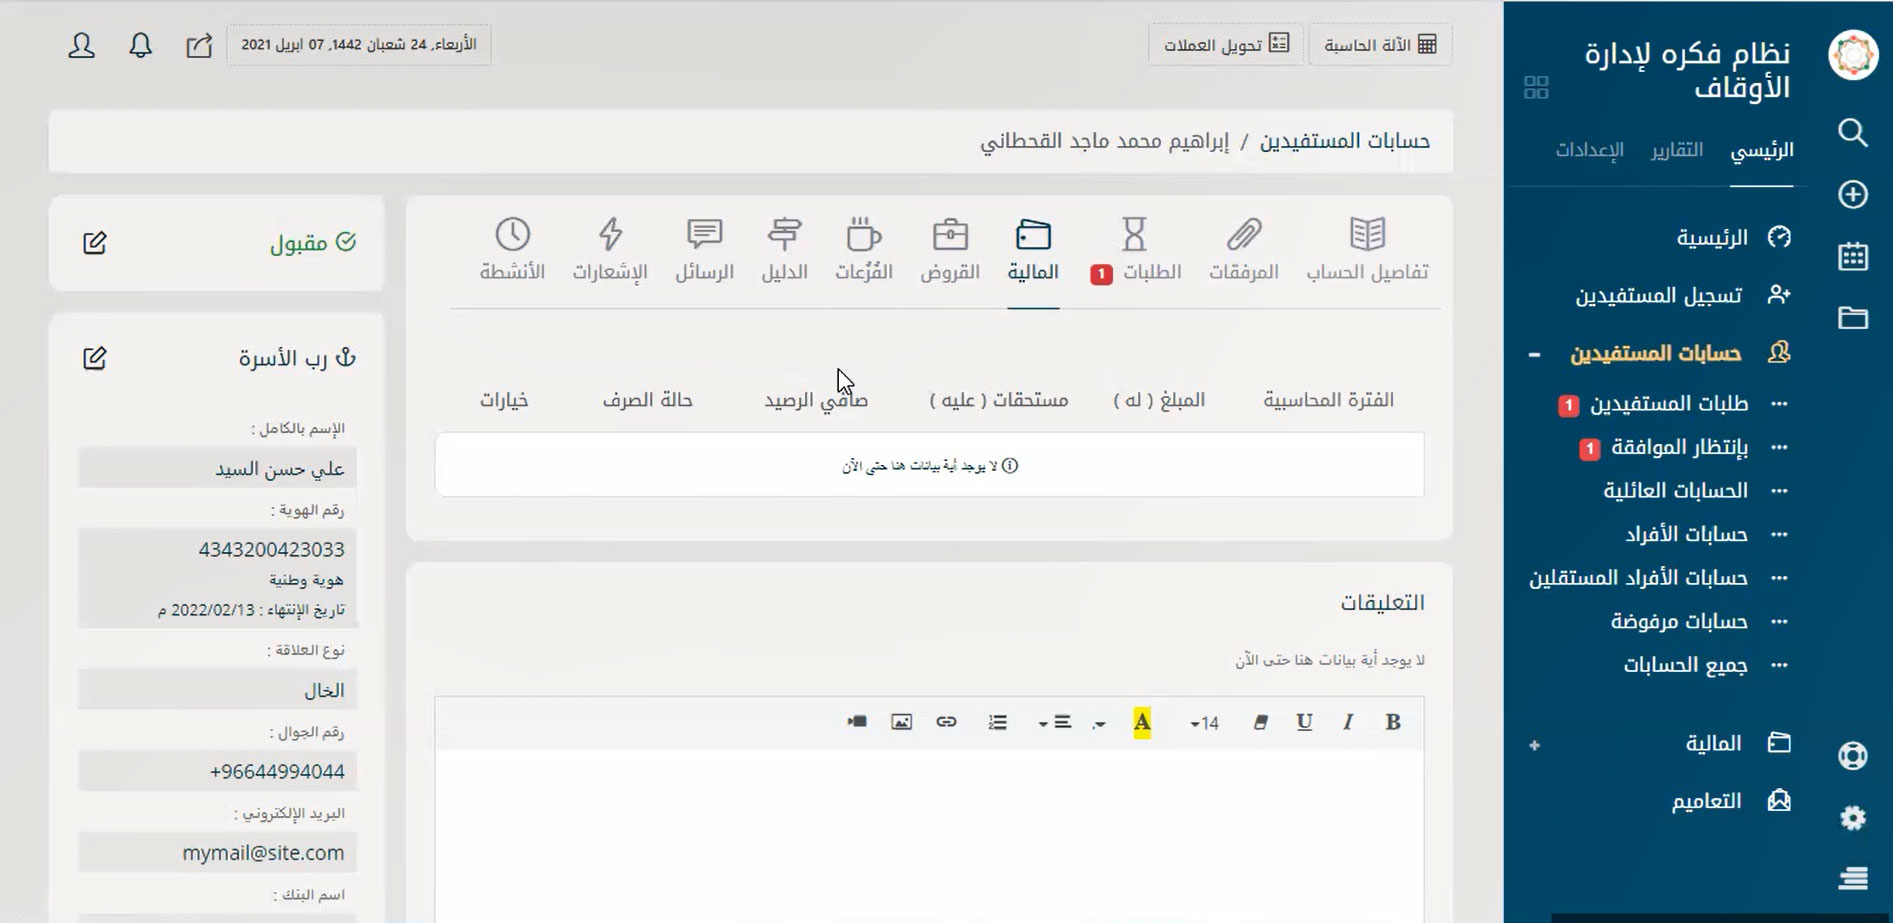
Task: Open the paragraph alignment dropdown
Action: 1055,722
